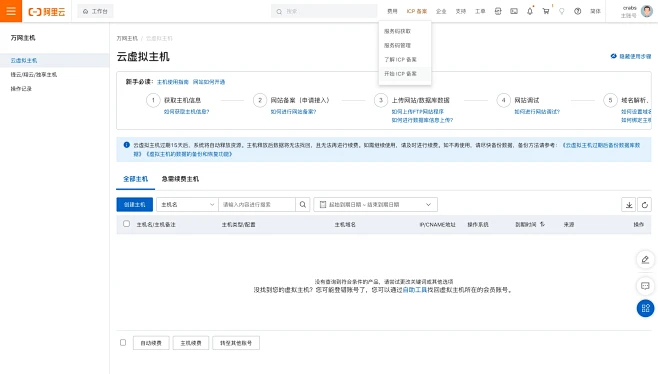The image size is (658, 374).
Task: Expand the 主机名 filter dropdown
Action: [x=187, y=204]
